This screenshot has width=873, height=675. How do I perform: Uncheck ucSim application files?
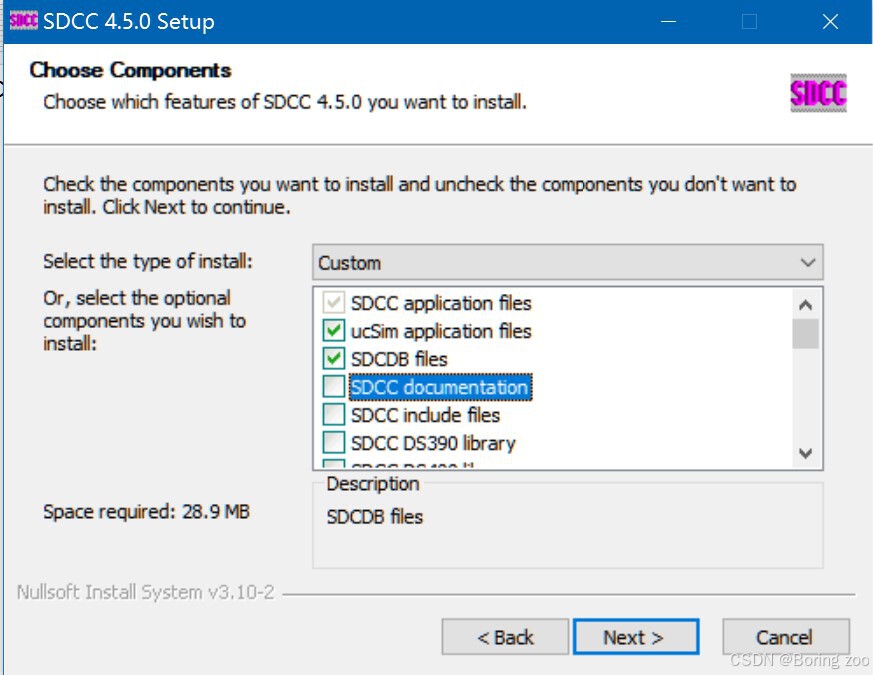point(333,331)
